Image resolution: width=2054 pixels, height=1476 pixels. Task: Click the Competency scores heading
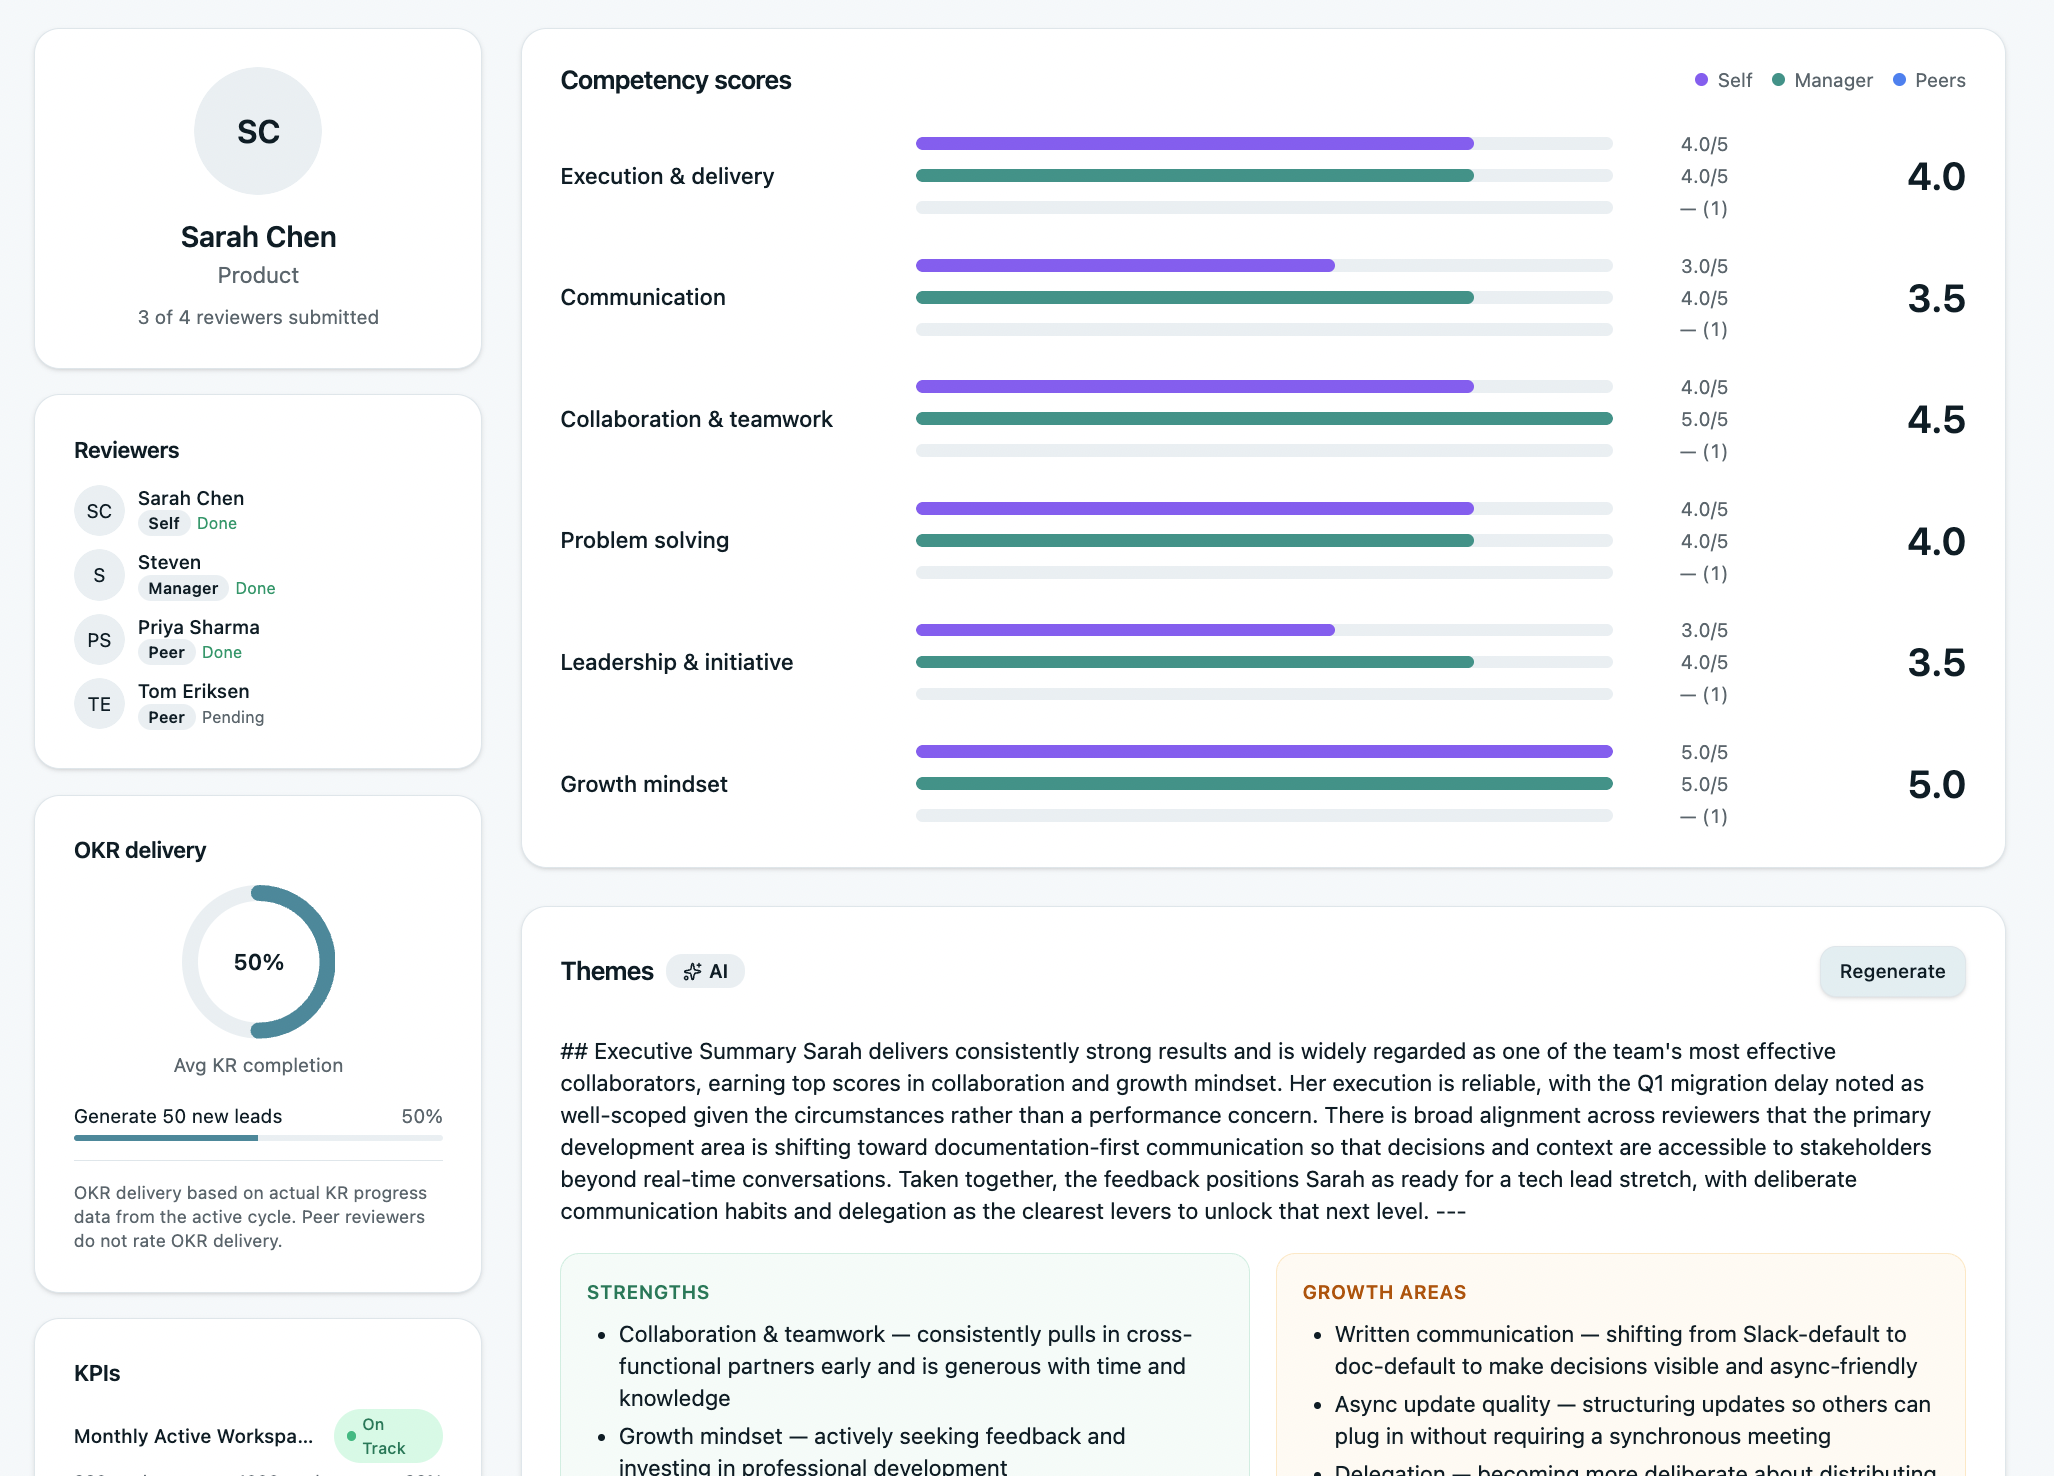tap(675, 80)
